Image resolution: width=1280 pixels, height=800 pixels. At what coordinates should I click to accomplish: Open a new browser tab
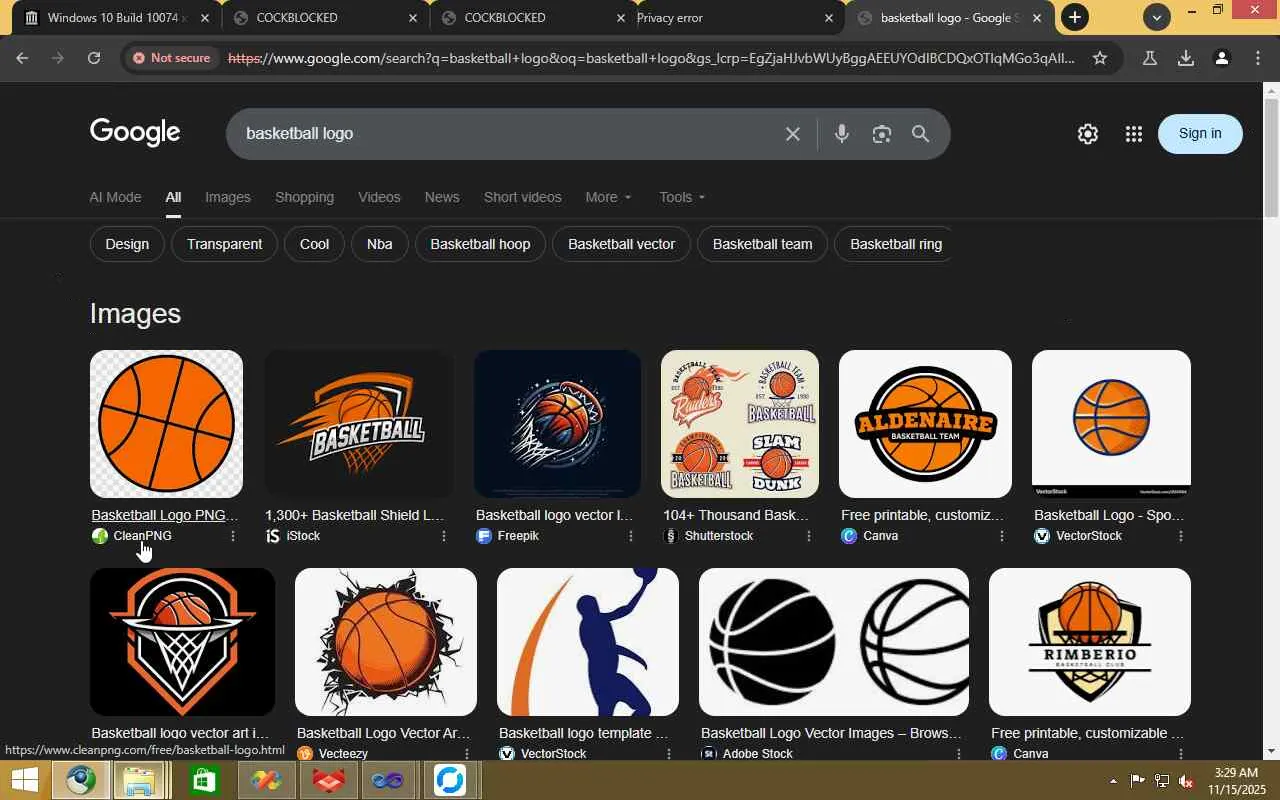click(1074, 17)
